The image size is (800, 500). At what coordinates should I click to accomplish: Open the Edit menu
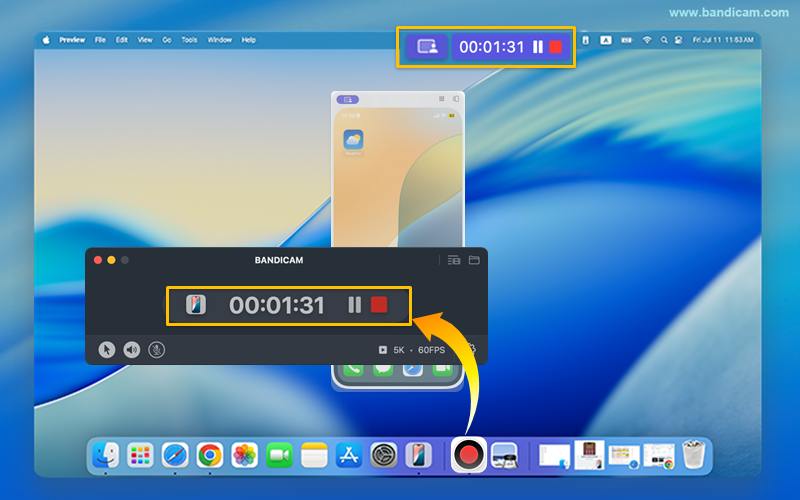coord(121,40)
